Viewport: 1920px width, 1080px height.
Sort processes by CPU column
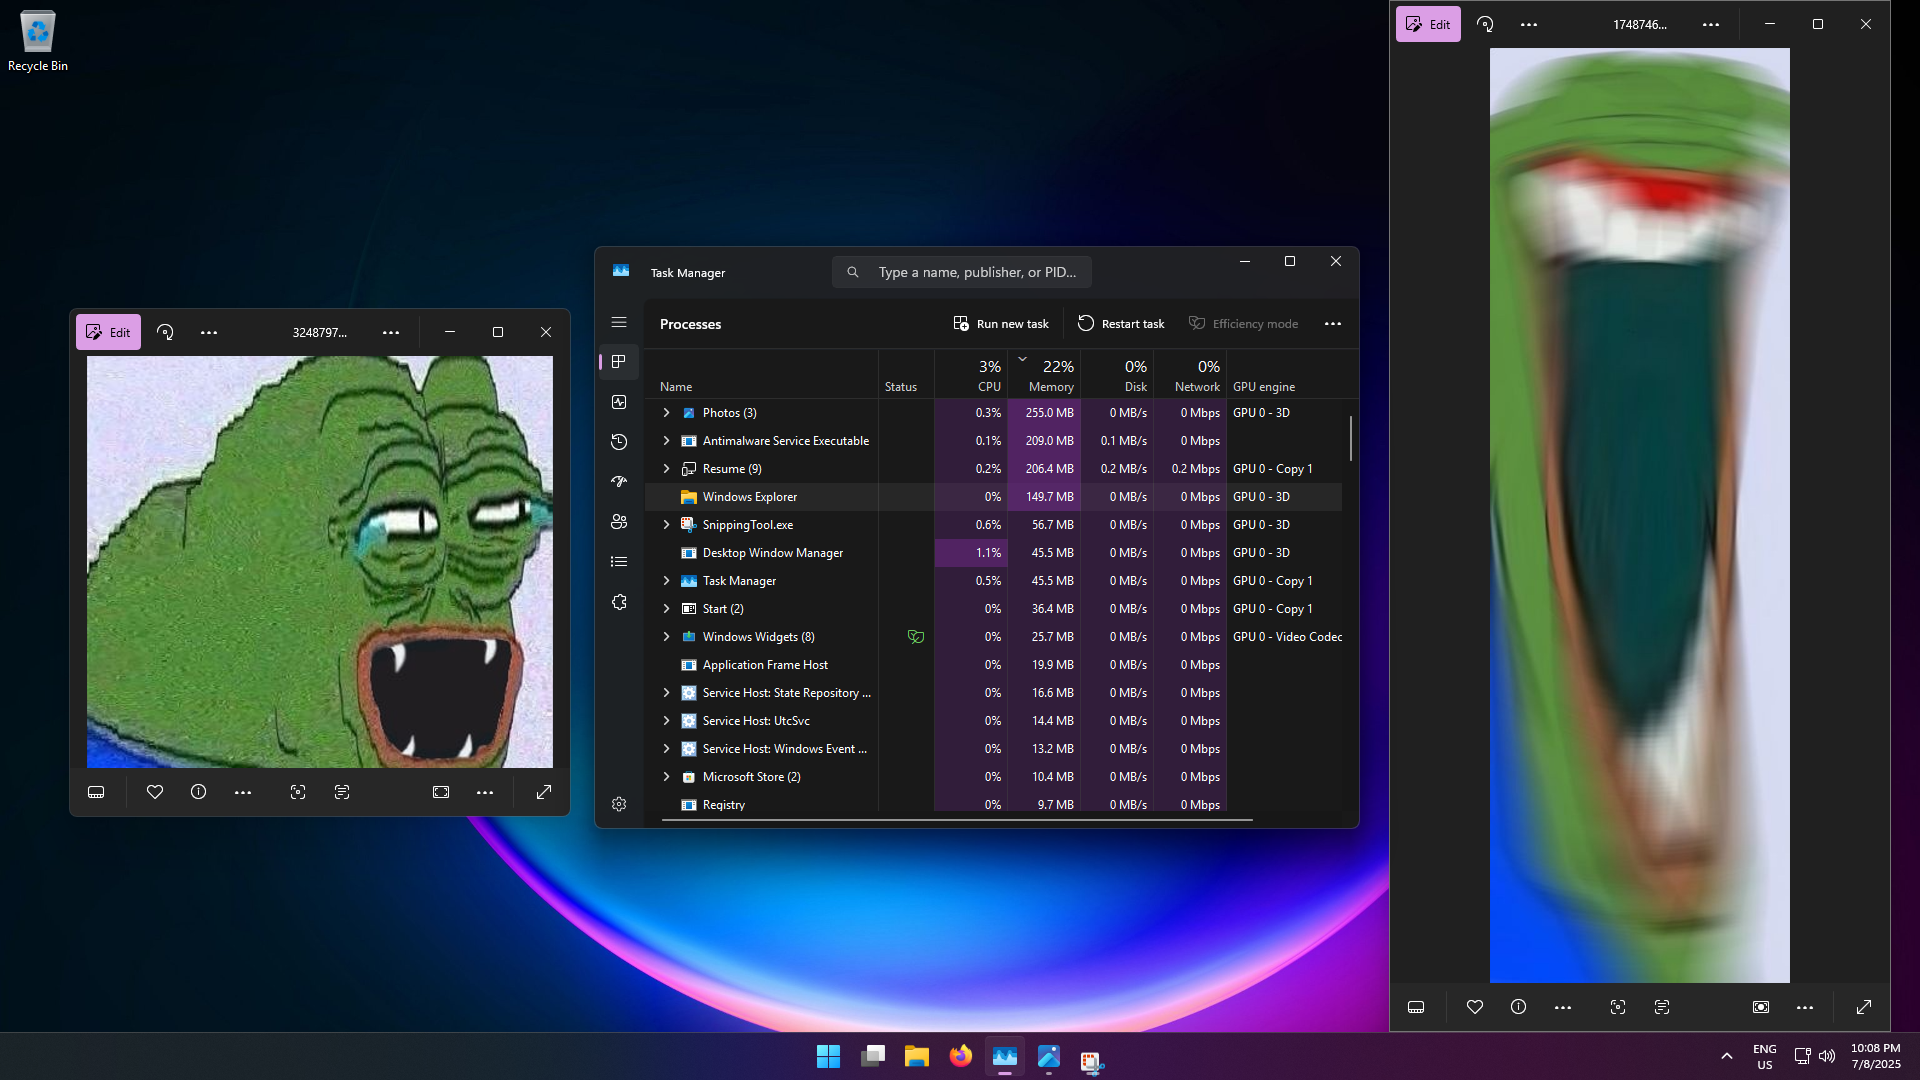[971, 375]
